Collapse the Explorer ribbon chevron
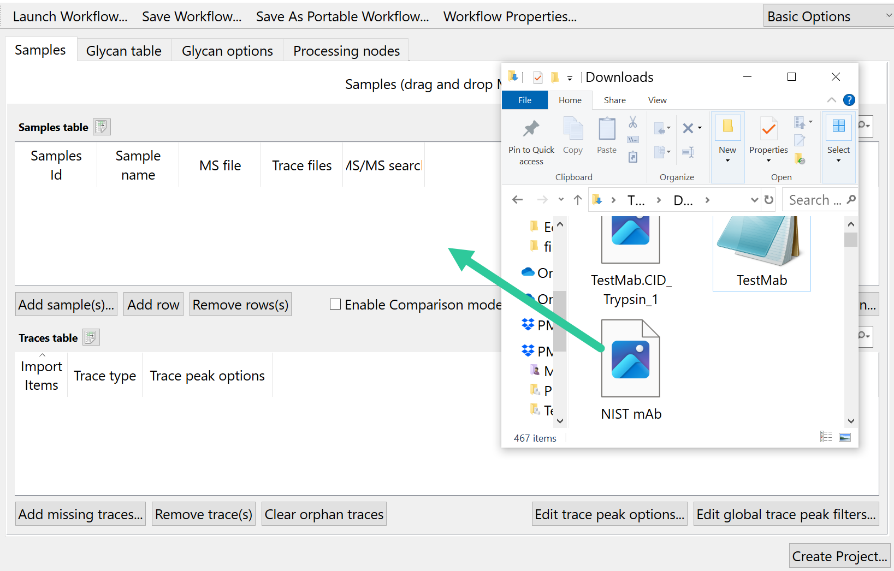 pyautogui.click(x=831, y=100)
